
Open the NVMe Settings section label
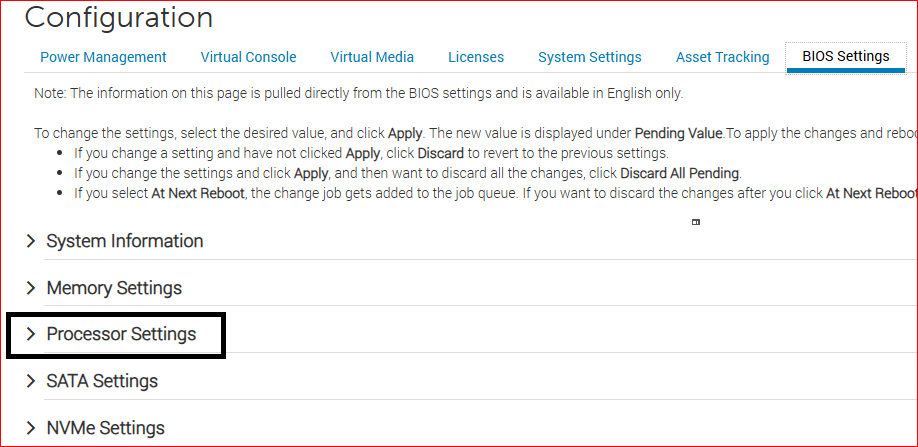105,428
